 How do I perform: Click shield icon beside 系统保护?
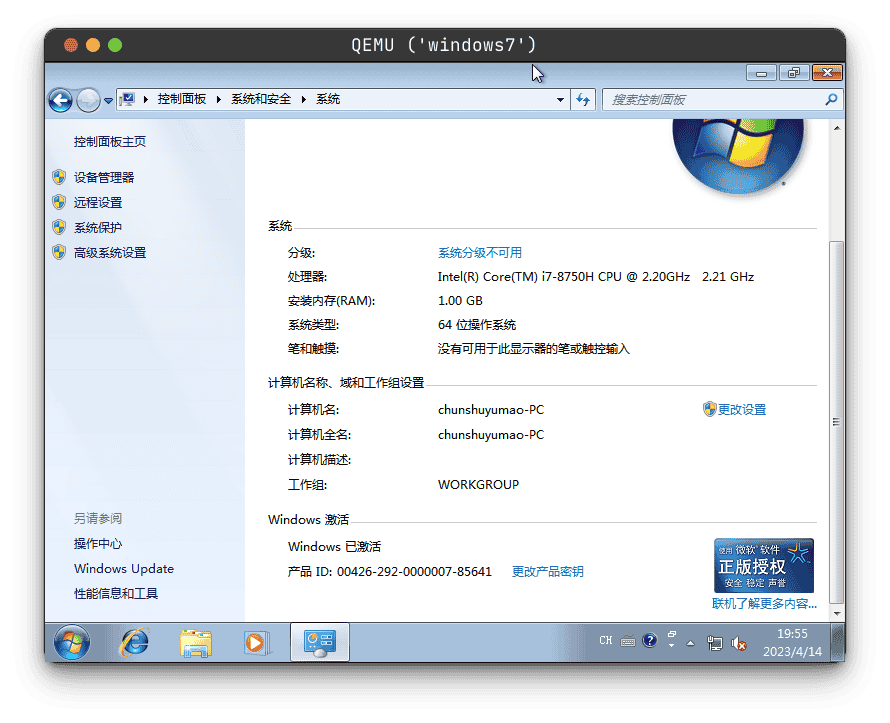(x=59, y=227)
